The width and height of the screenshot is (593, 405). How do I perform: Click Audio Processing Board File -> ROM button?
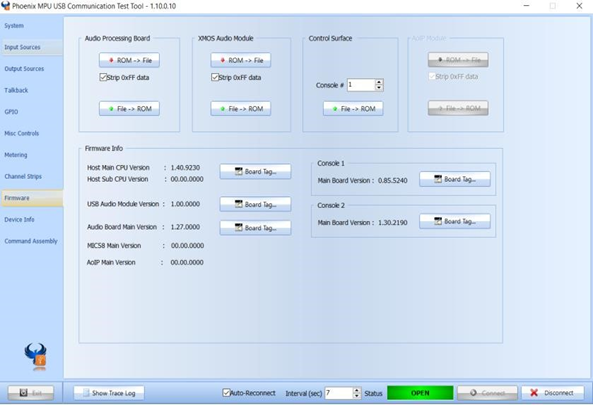click(129, 109)
